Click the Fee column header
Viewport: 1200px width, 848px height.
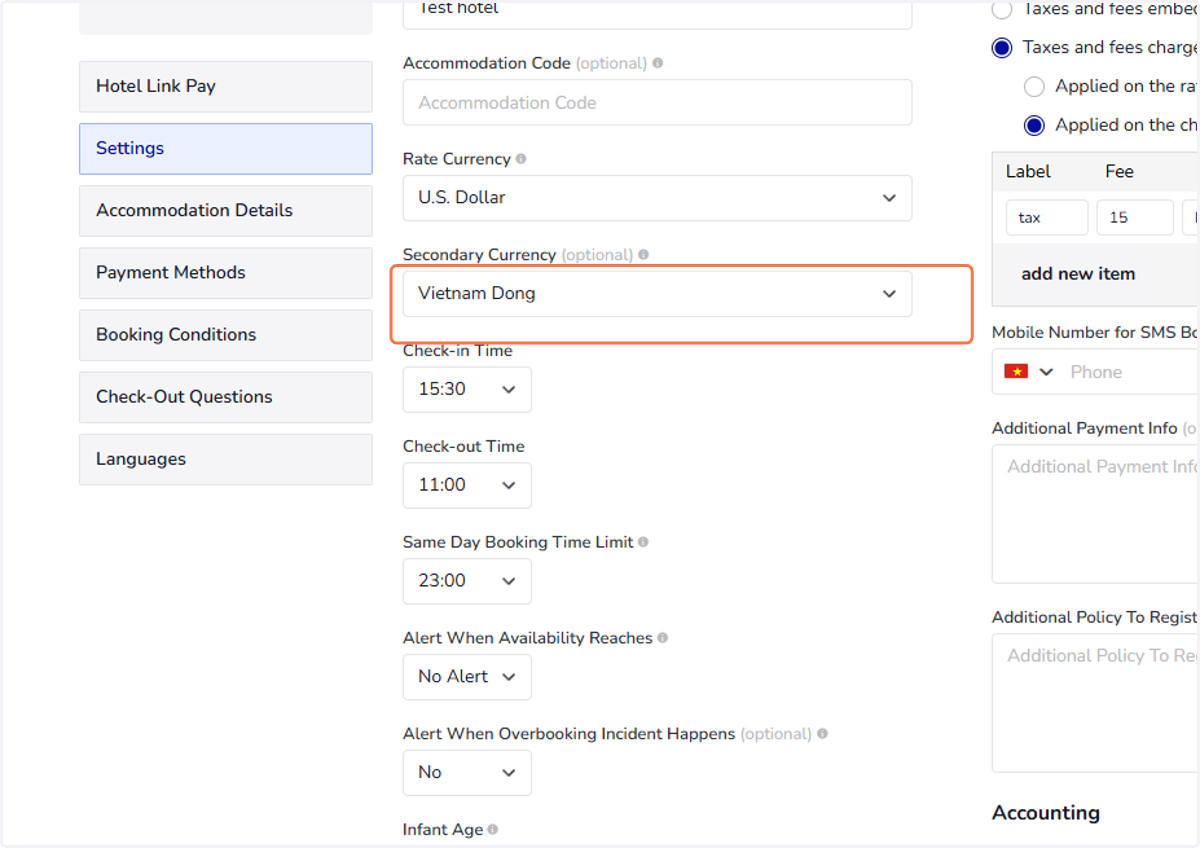1119,172
